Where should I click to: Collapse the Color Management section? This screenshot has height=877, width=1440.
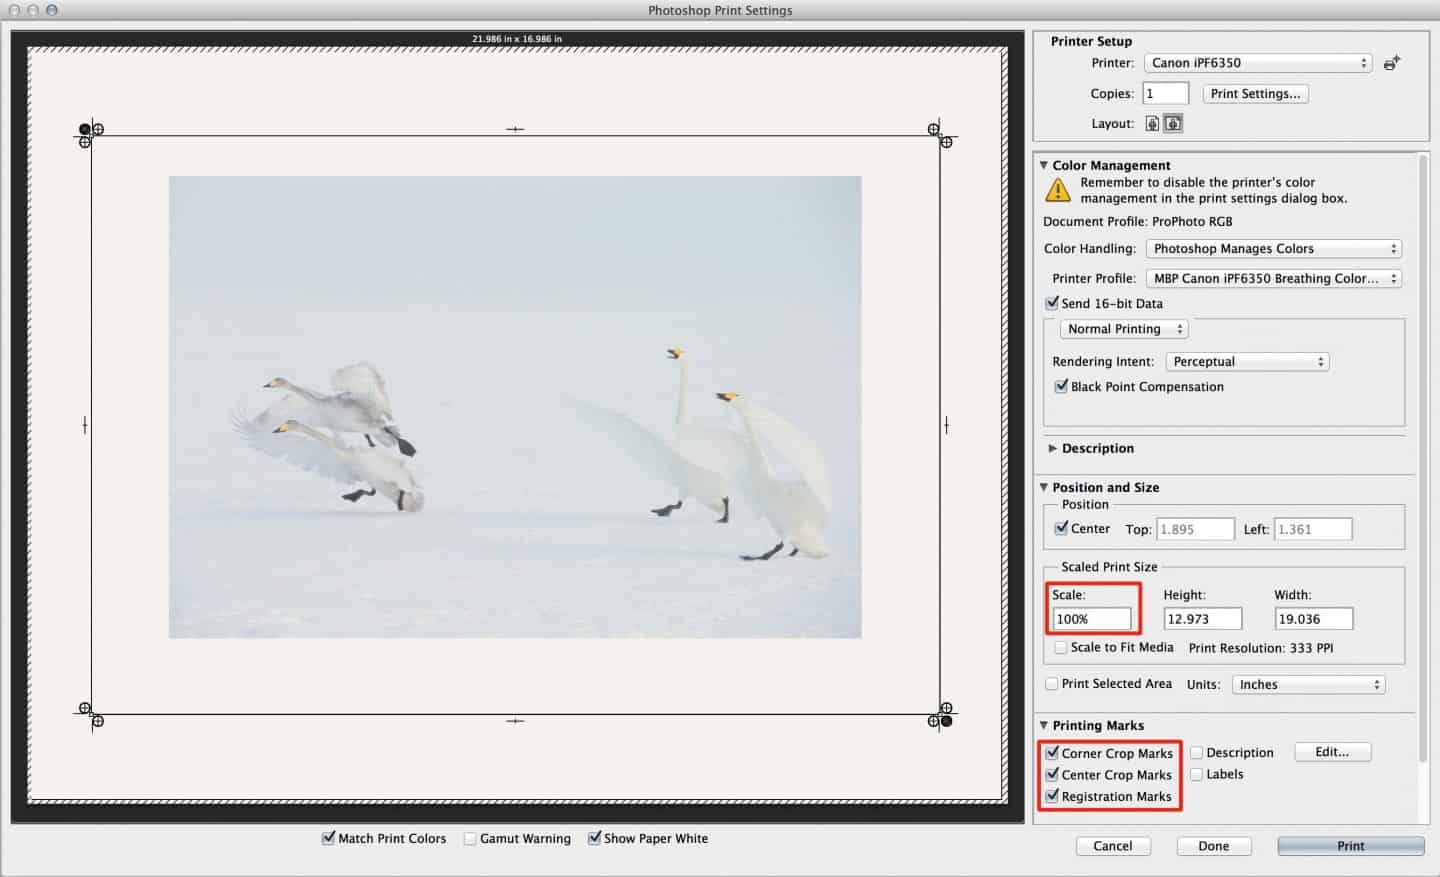1045,165
